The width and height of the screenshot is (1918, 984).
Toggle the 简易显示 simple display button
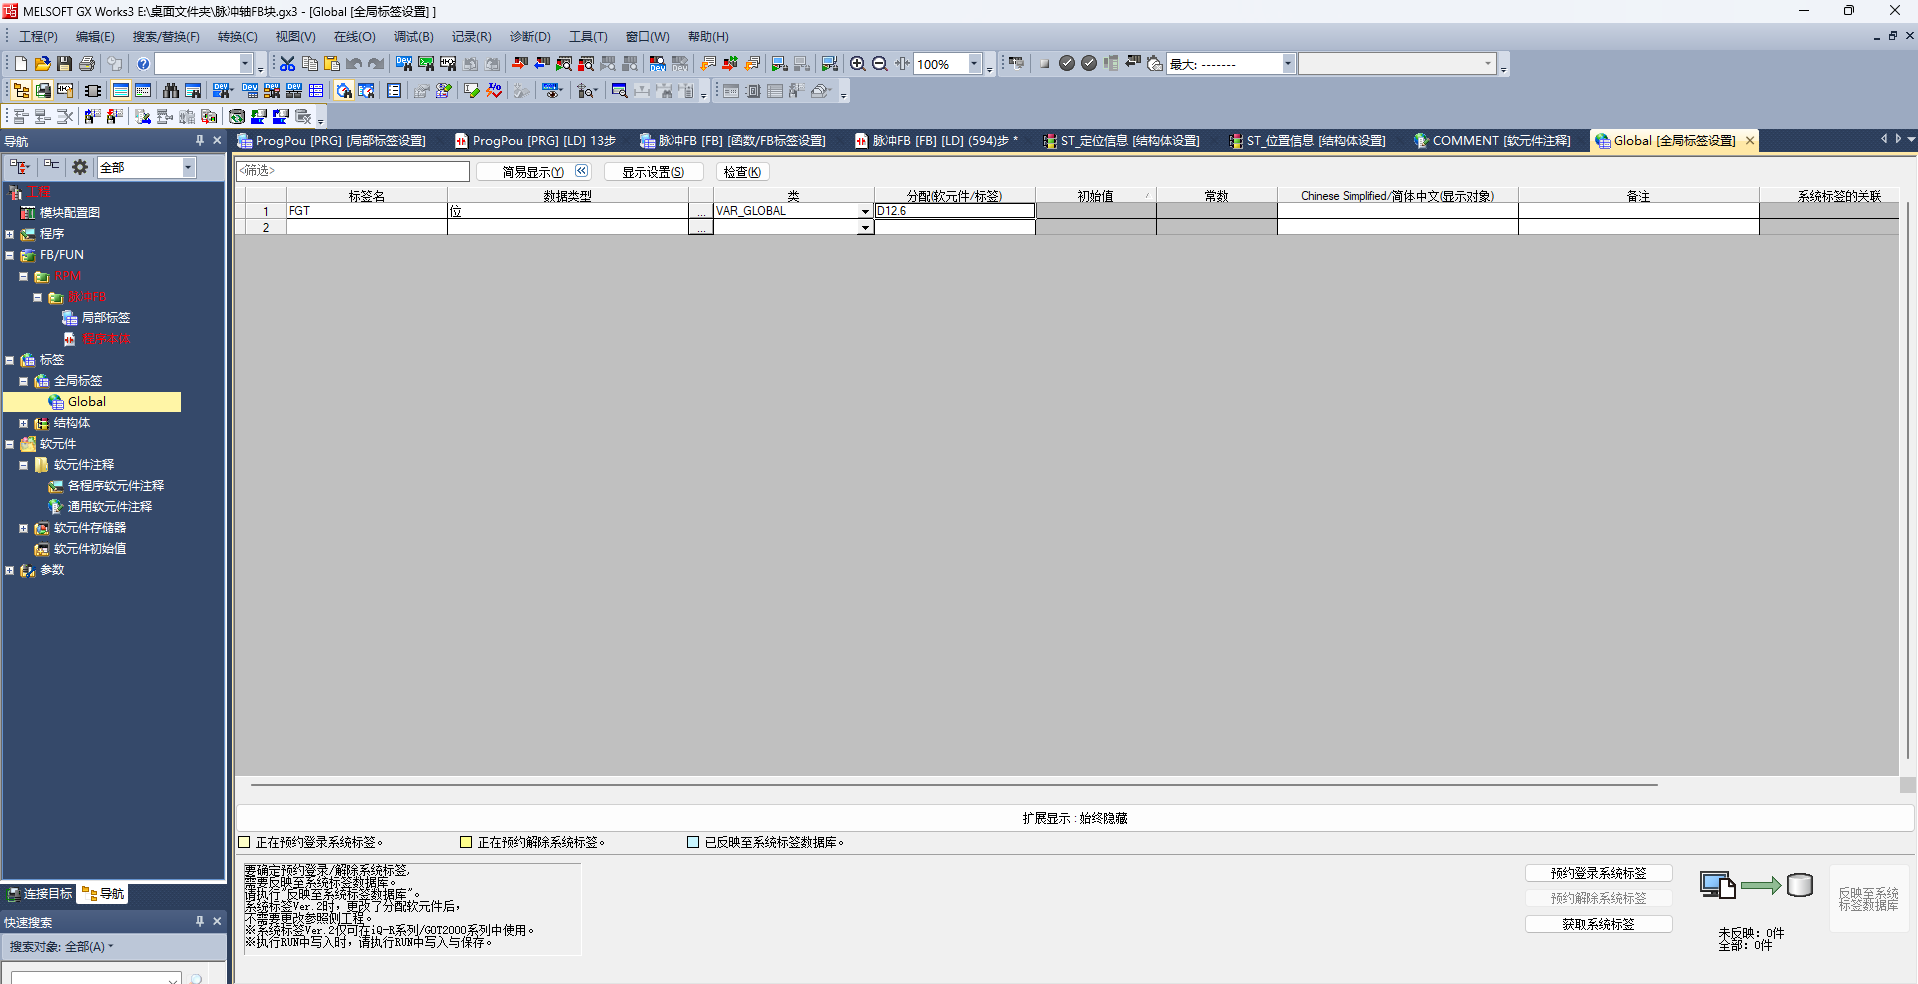pyautogui.click(x=533, y=172)
